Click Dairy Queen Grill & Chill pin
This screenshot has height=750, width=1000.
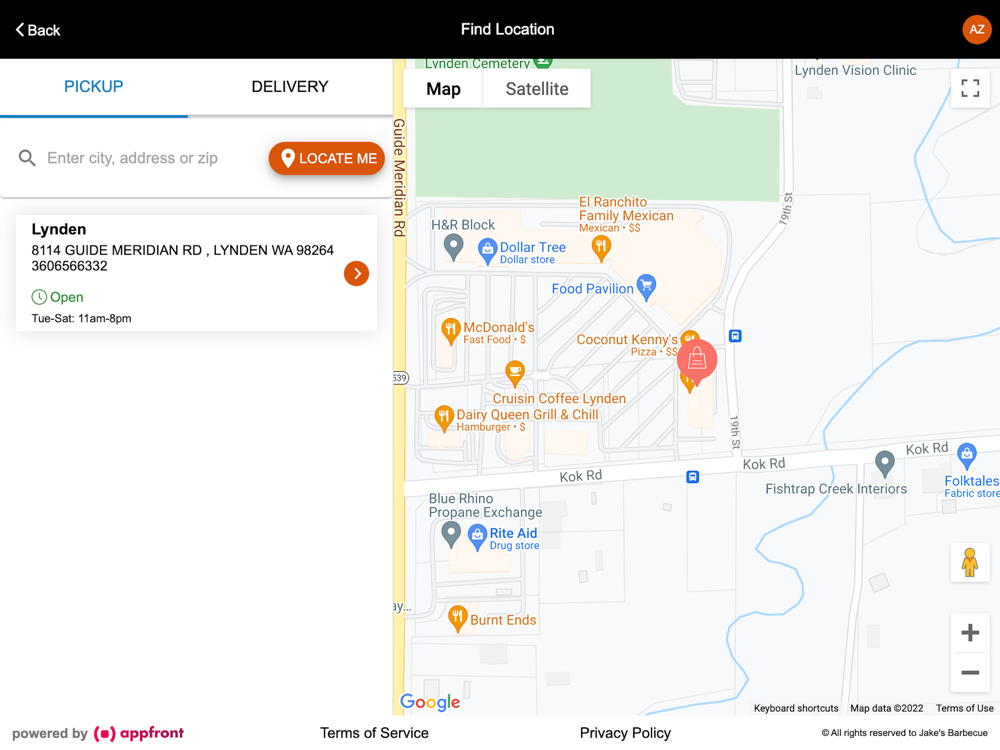point(444,418)
